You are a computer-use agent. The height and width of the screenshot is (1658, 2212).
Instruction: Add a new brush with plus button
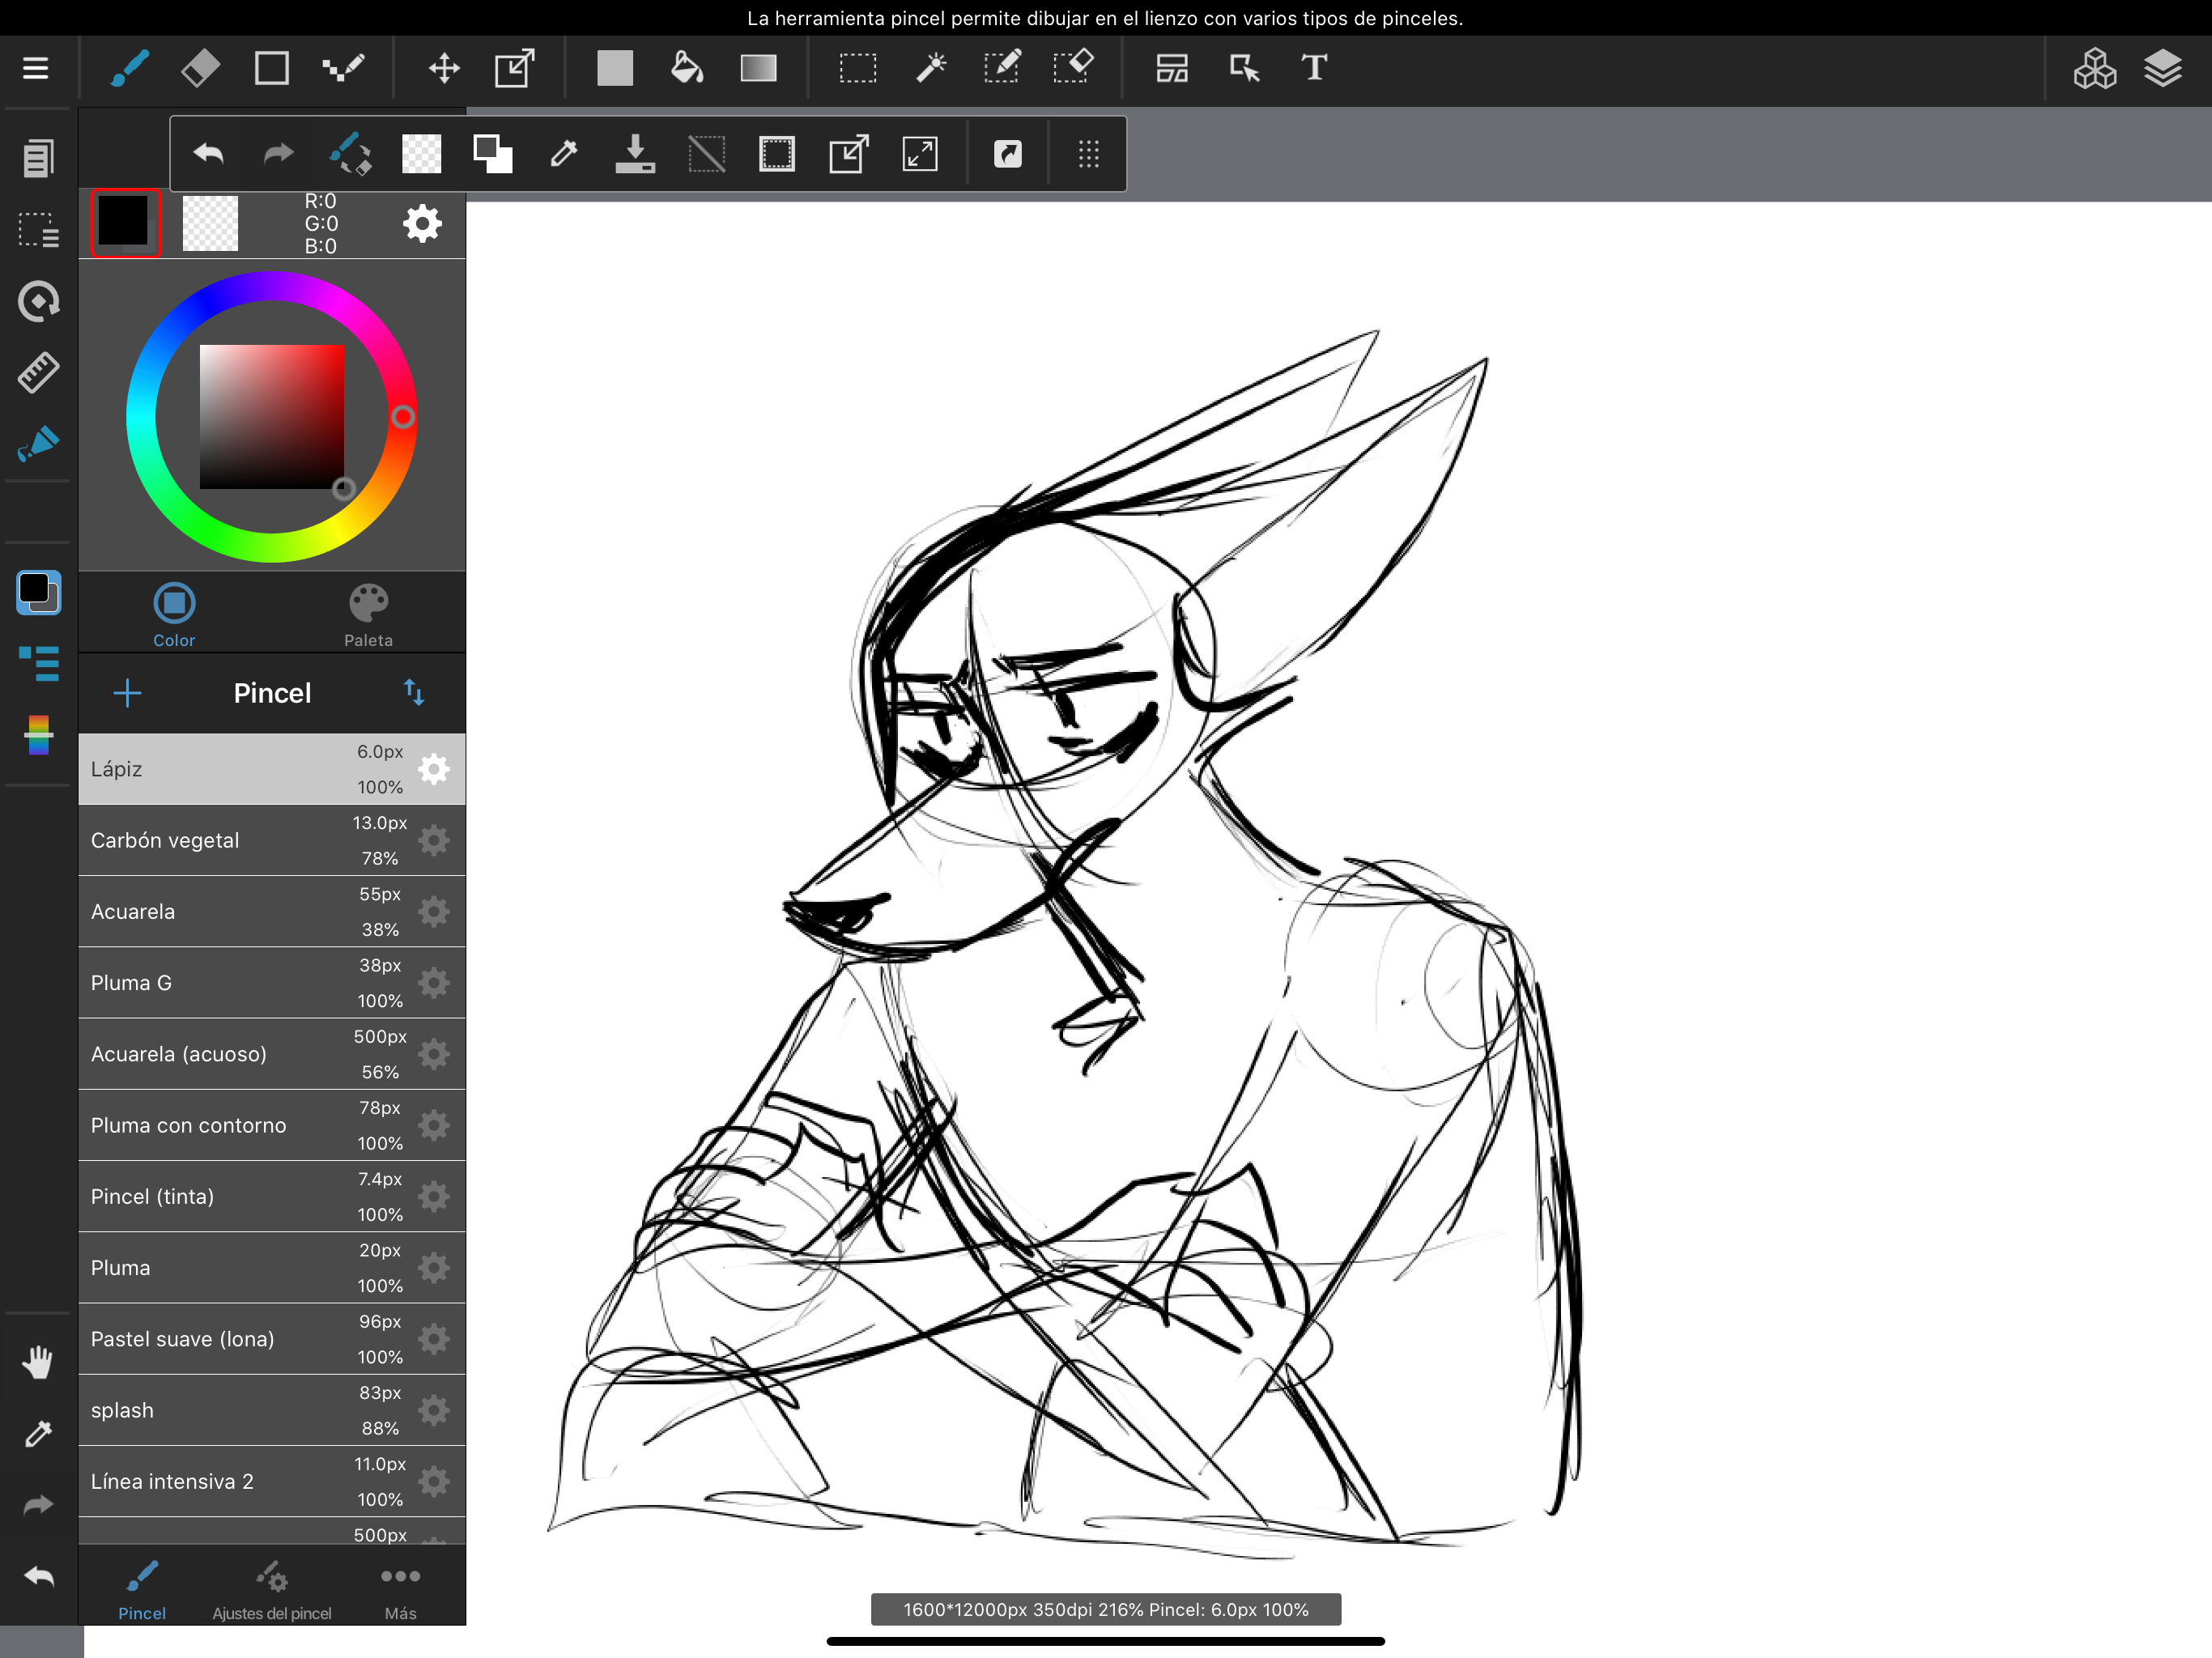pos(127,692)
